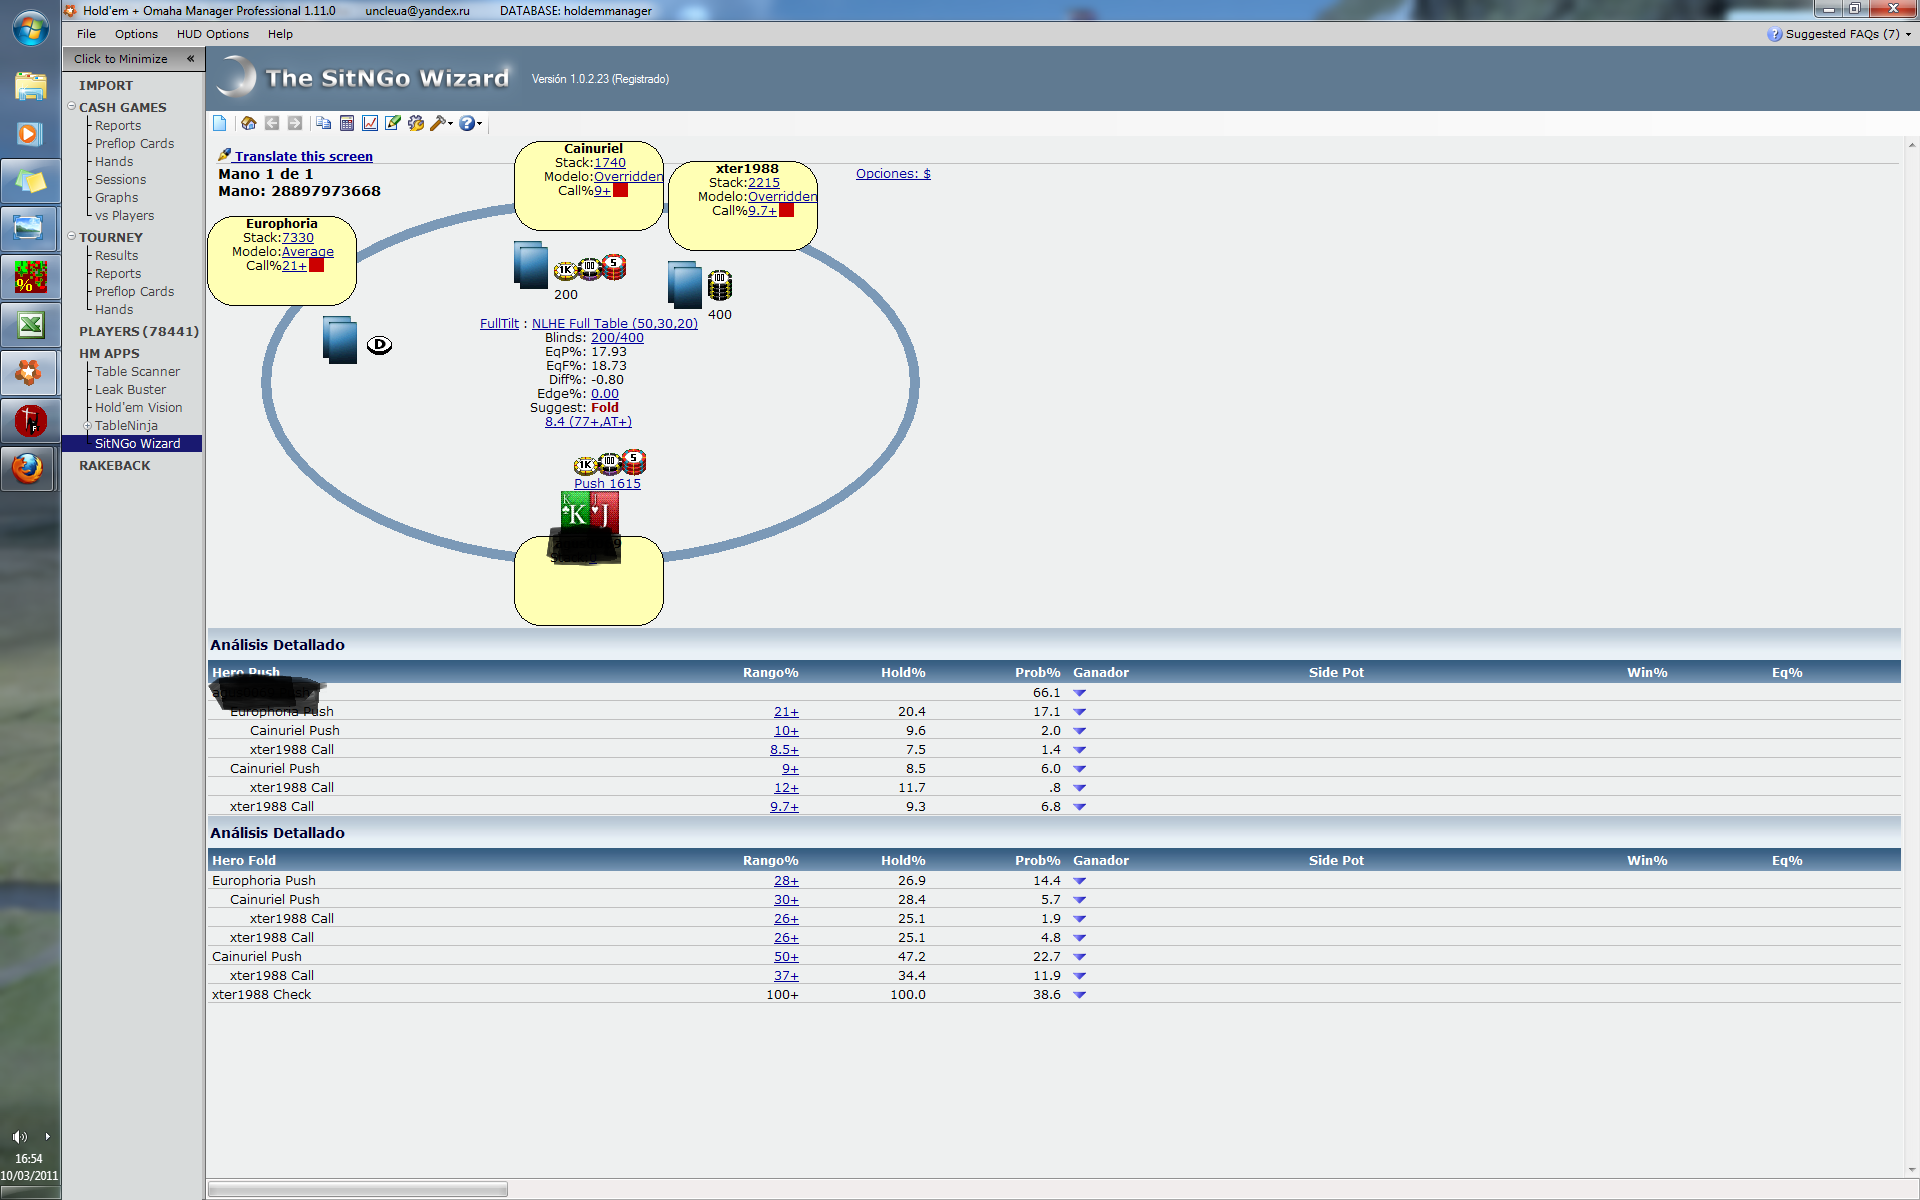Viewport: 1920px width, 1200px height.
Task: Open the help icon dropdown arrow
Action: click(x=480, y=124)
